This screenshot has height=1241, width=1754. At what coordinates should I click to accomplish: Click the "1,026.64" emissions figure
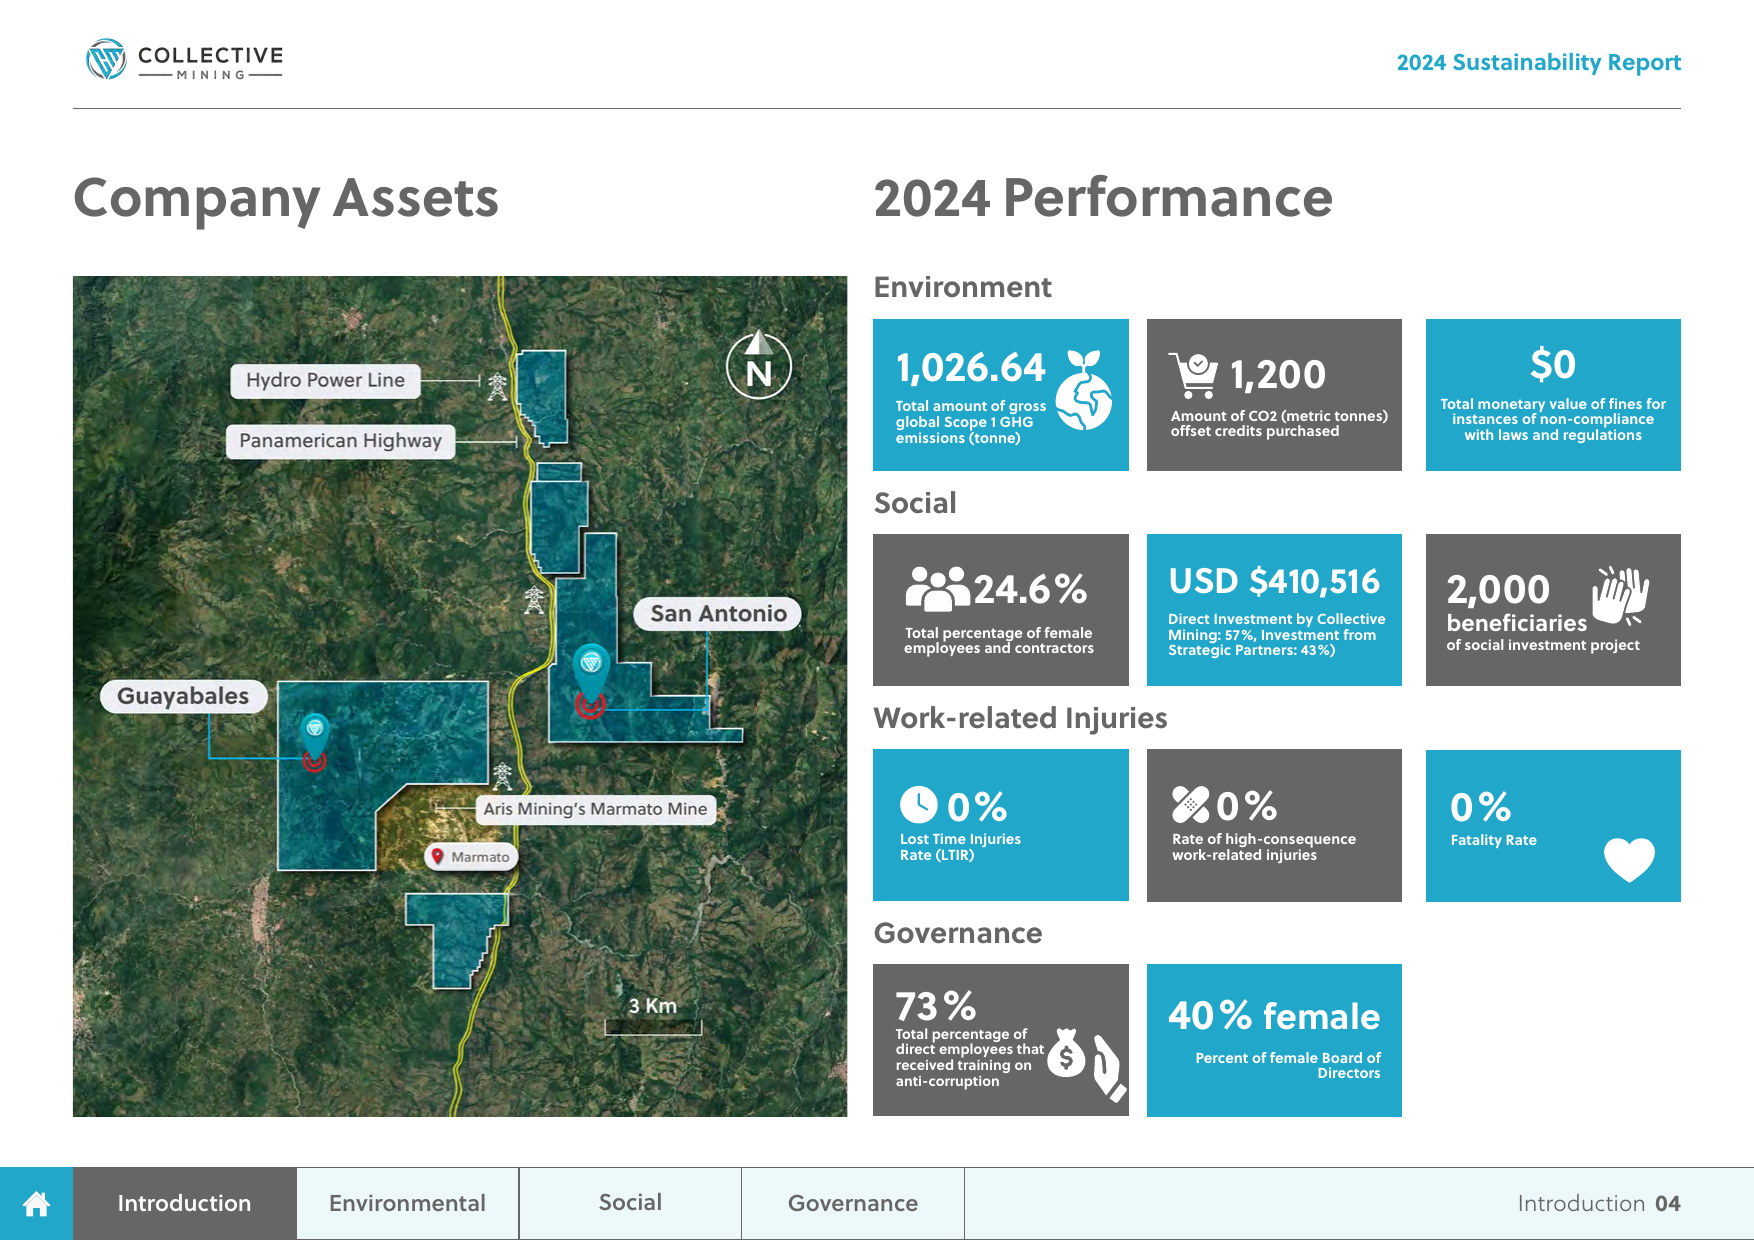click(970, 368)
